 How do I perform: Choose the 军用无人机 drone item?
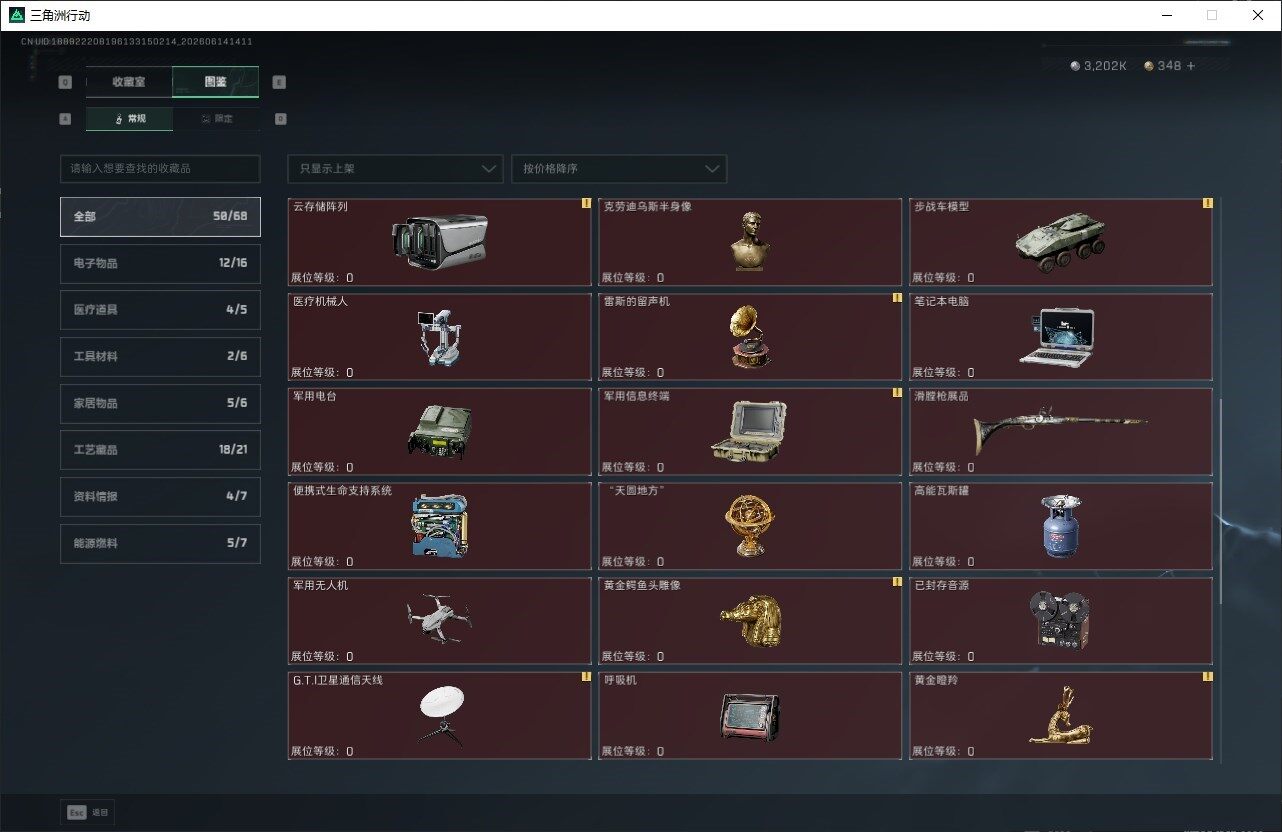440,621
